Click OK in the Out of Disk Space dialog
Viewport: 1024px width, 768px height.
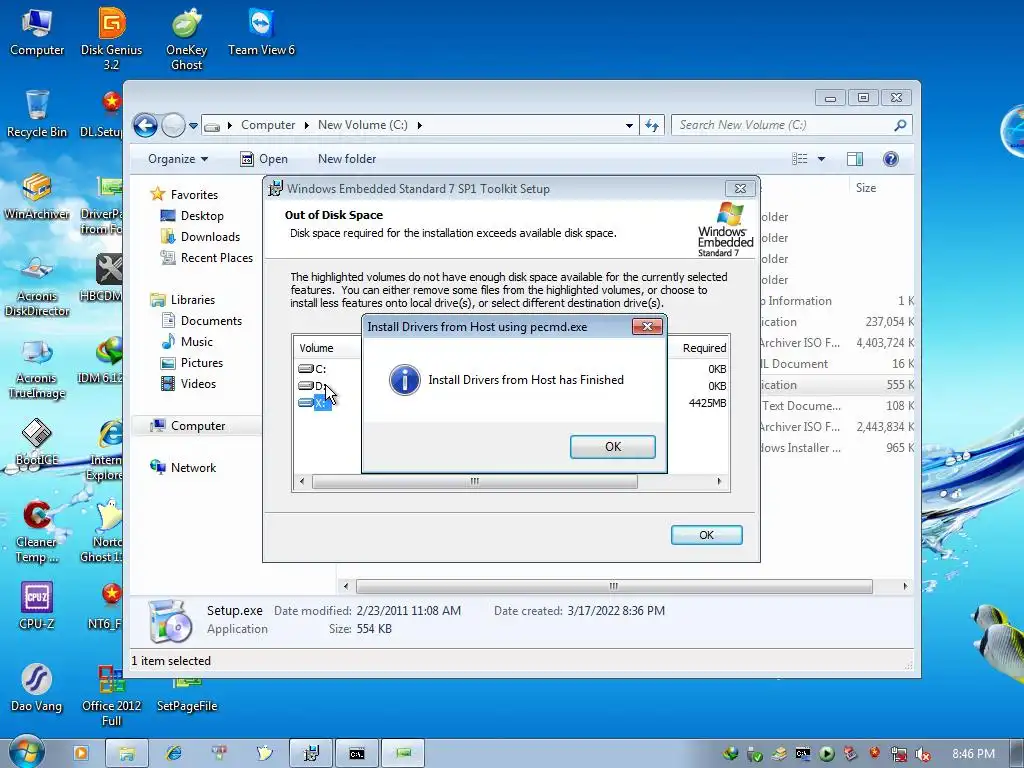coord(707,535)
